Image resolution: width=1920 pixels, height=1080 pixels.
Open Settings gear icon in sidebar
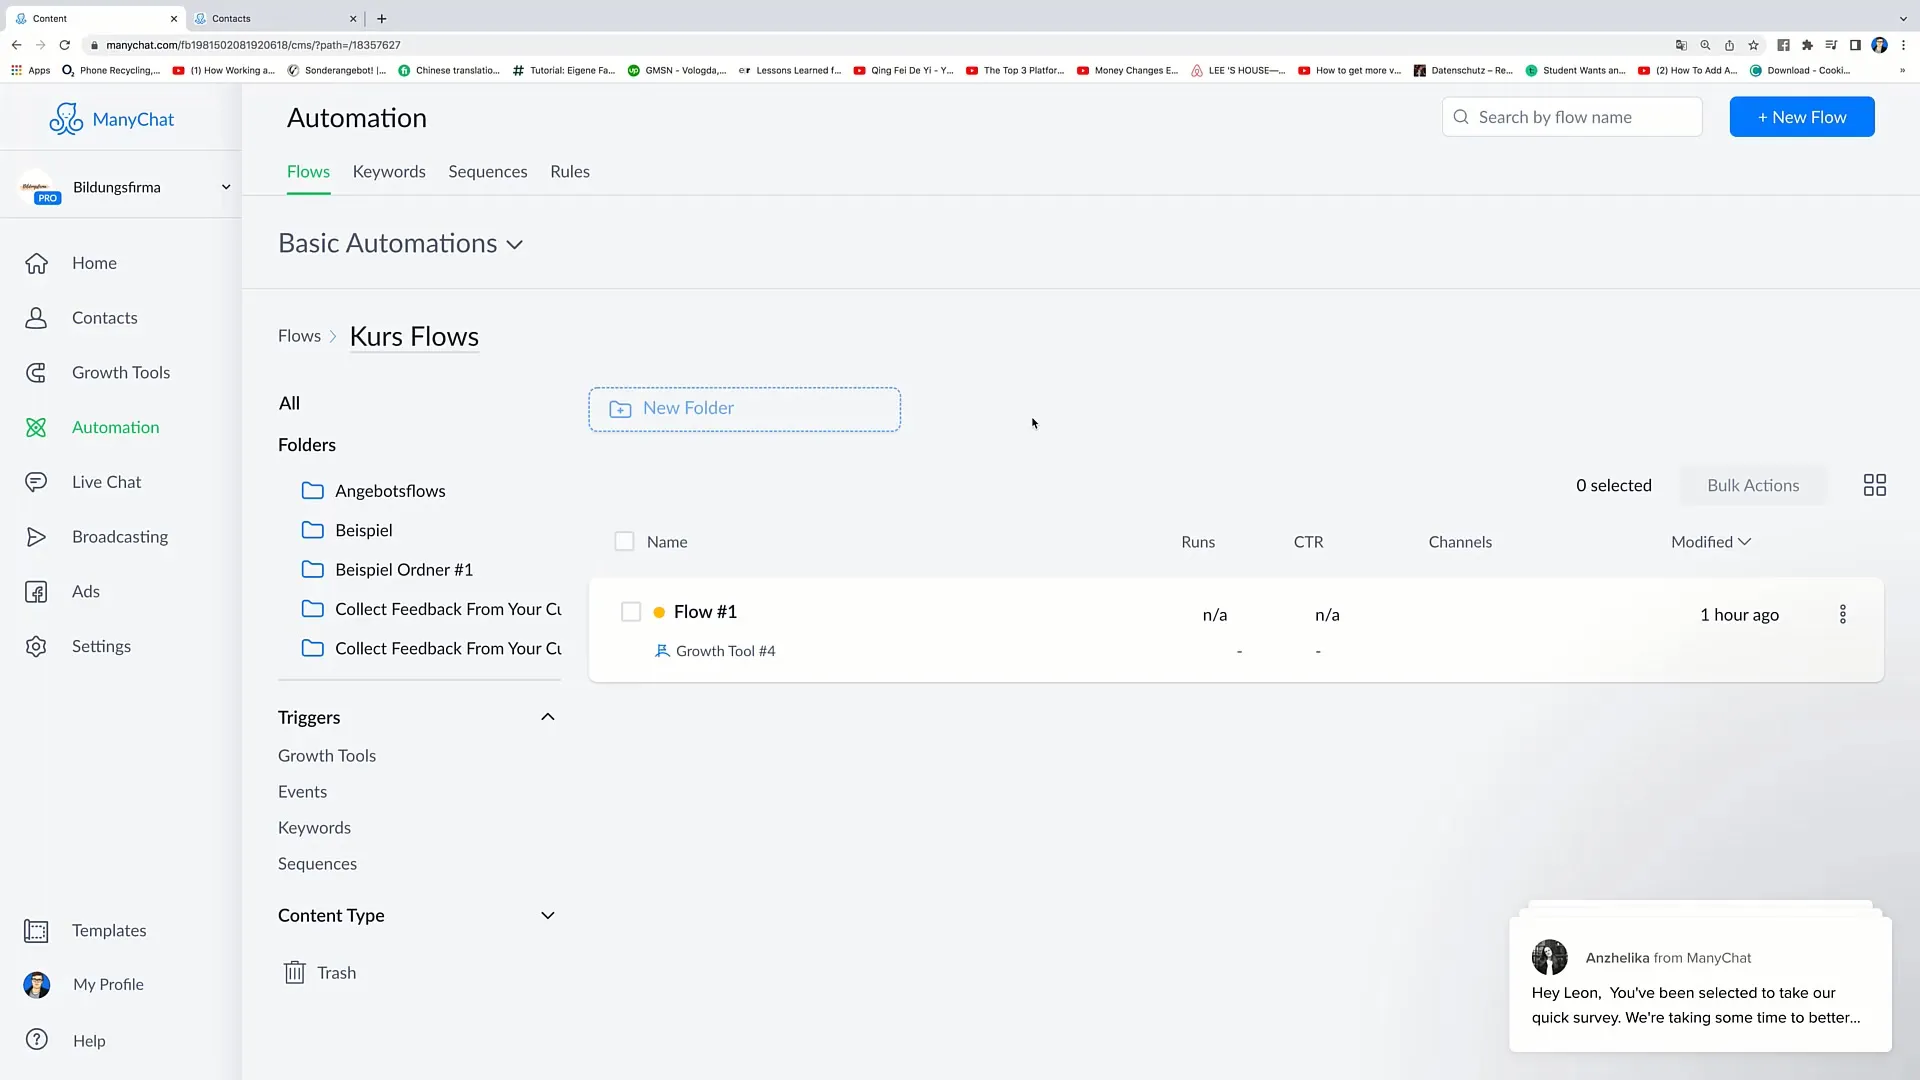point(36,647)
